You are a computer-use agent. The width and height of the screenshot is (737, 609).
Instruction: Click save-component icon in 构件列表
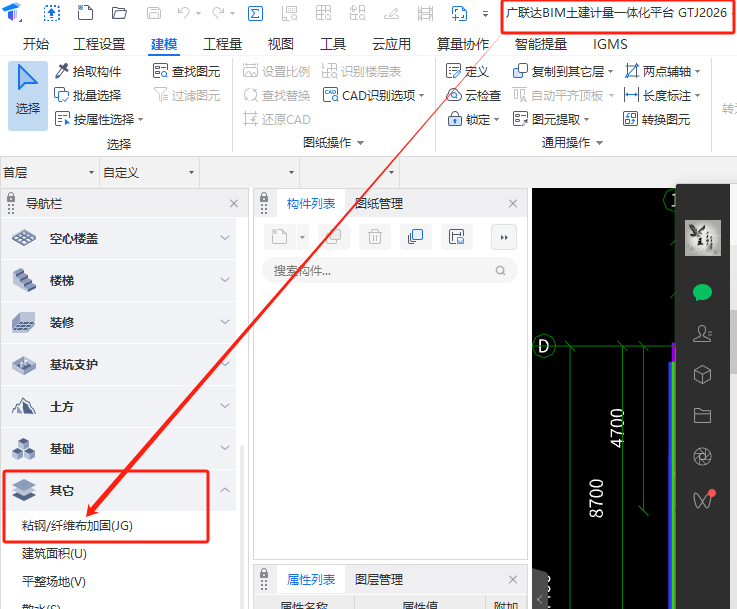(x=456, y=237)
